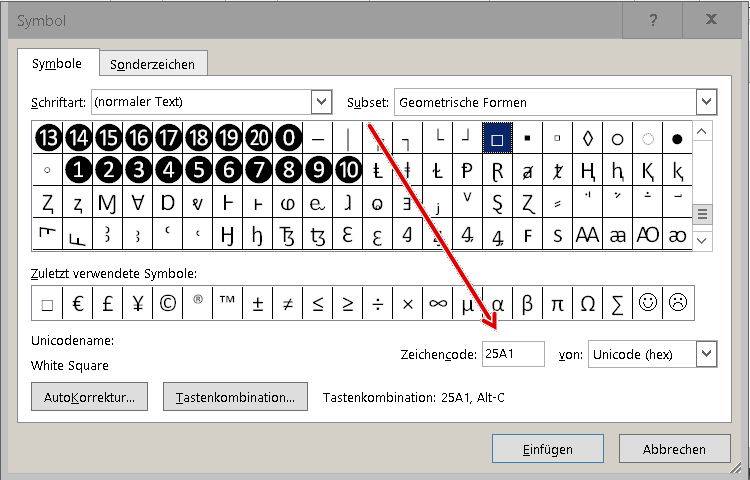Pick the Yen sign in recent symbols

coord(138,303)
